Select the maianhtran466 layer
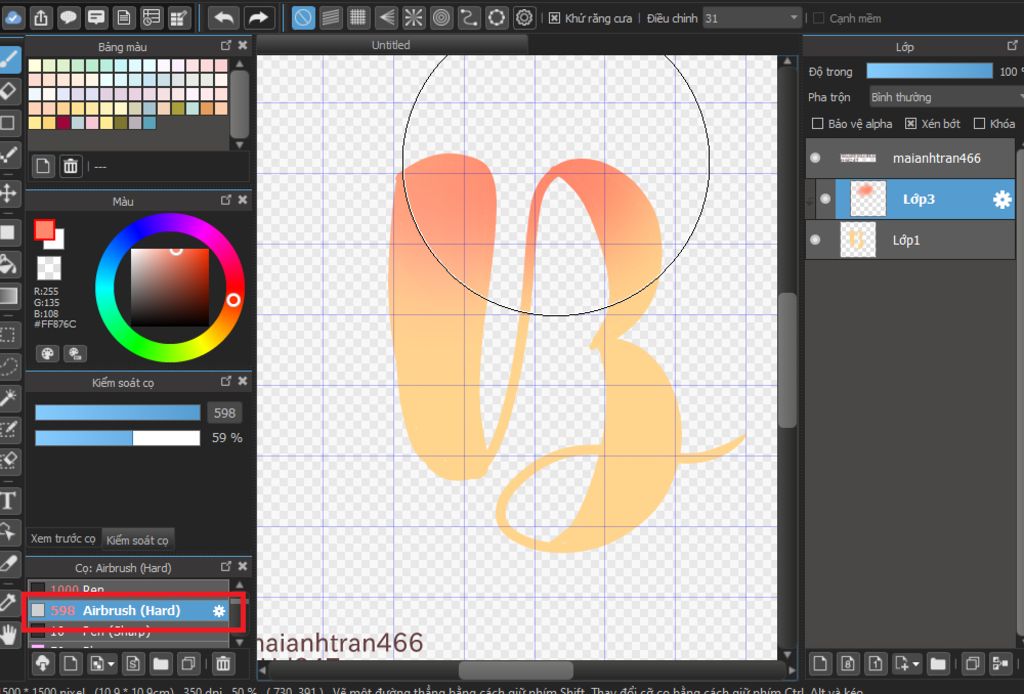 pos(910,157)
